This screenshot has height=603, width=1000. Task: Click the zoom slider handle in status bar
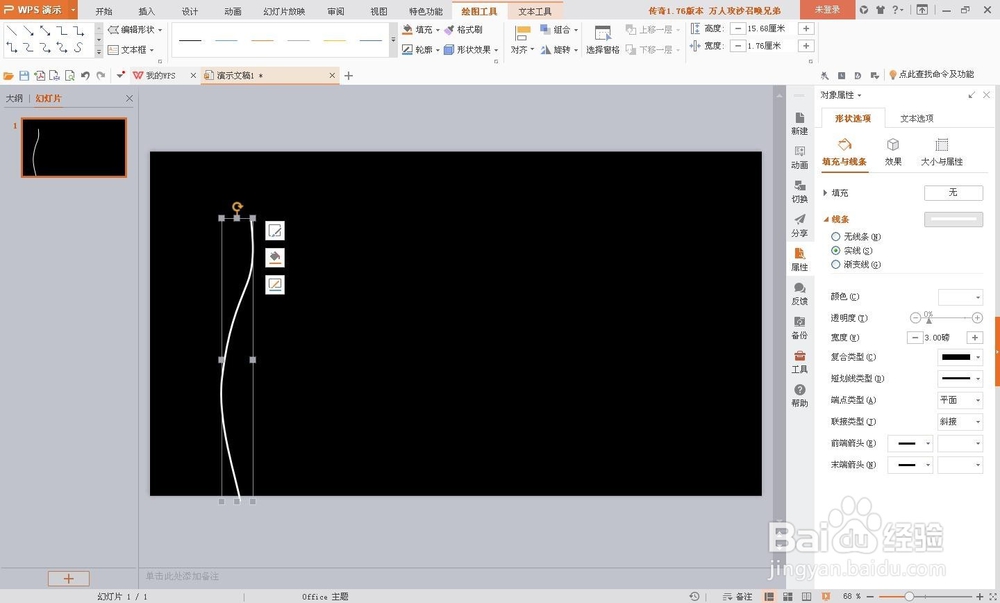909,597
